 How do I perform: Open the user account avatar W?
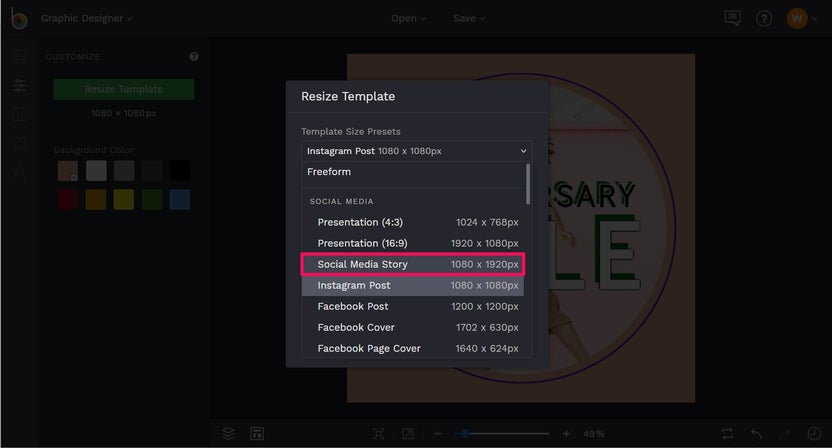(796, 19)
